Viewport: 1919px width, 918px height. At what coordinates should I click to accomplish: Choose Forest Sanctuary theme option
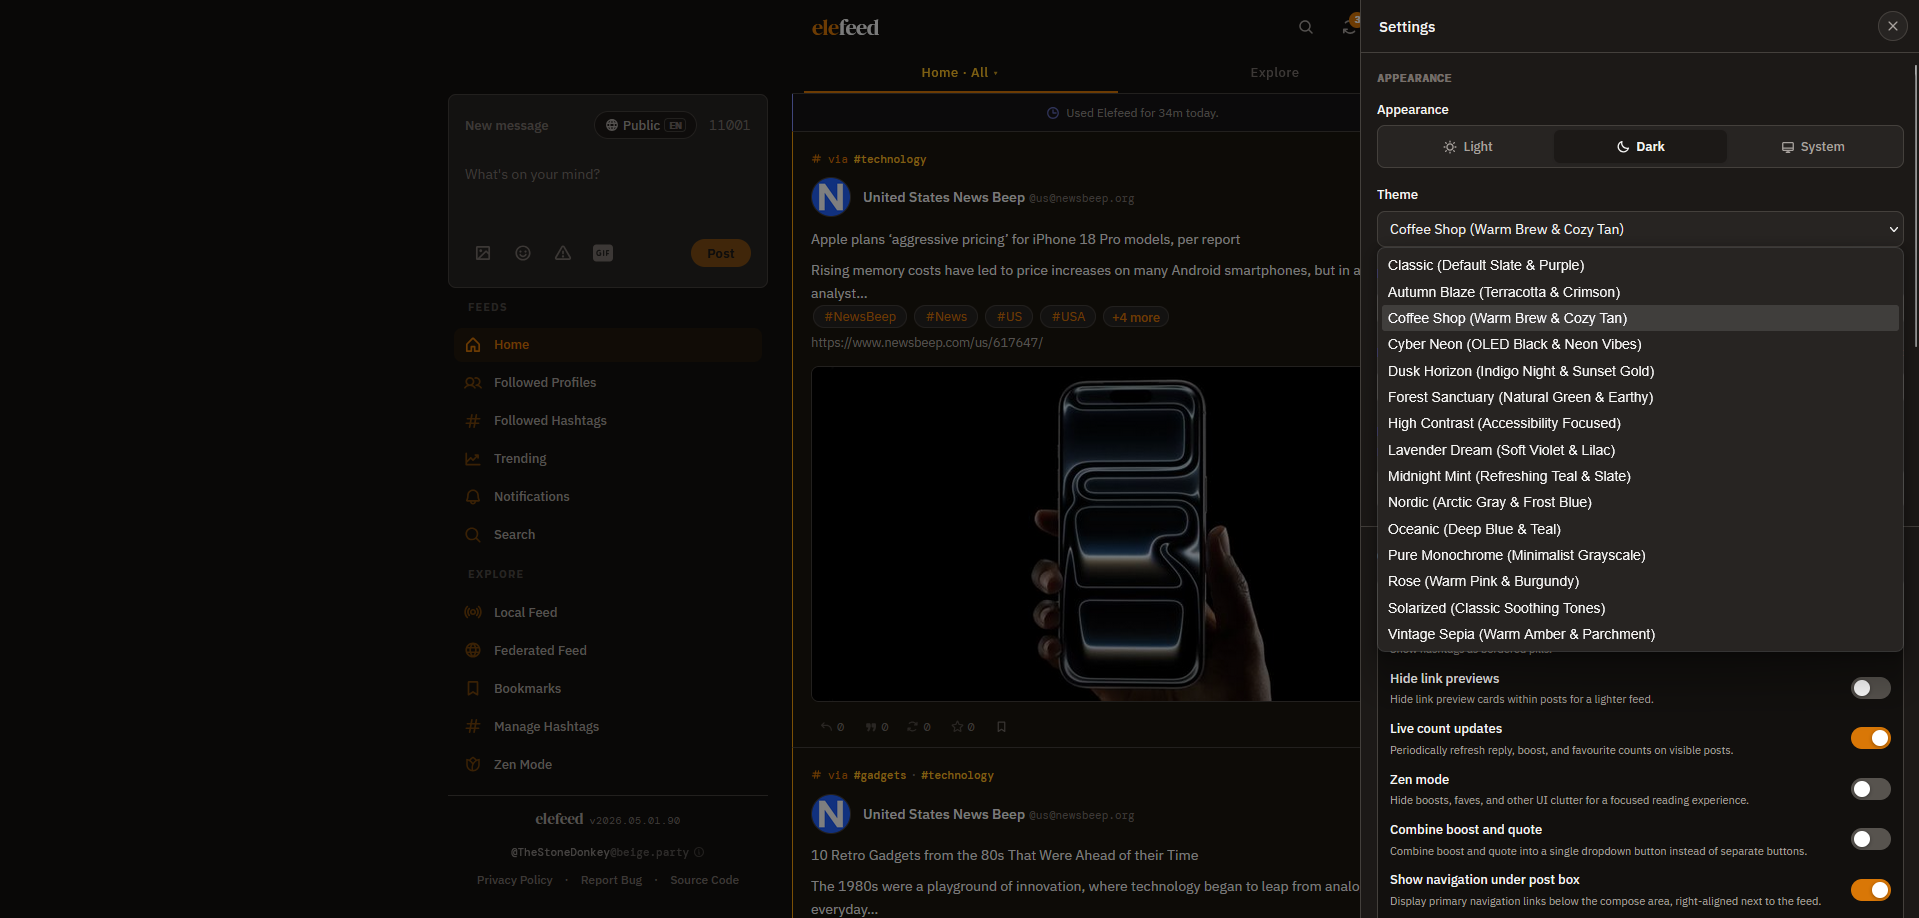(1640, 397)
